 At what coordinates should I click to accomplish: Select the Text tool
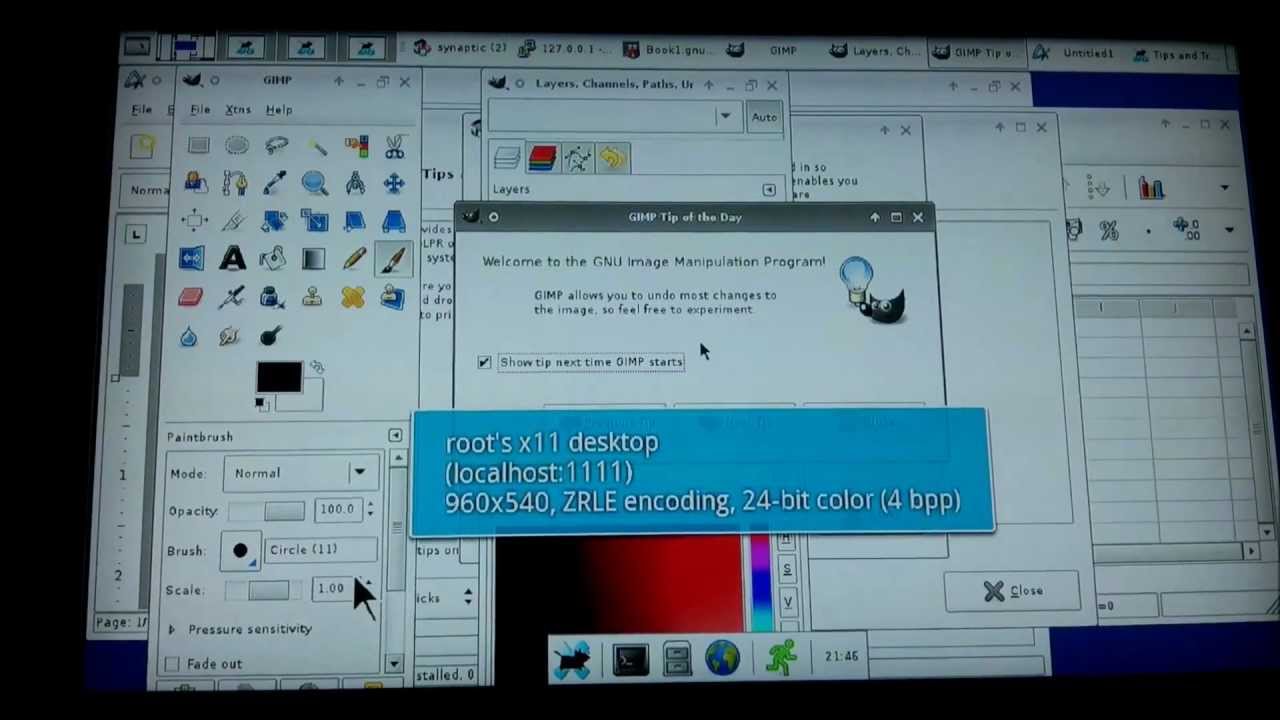[x=233, y=258]
